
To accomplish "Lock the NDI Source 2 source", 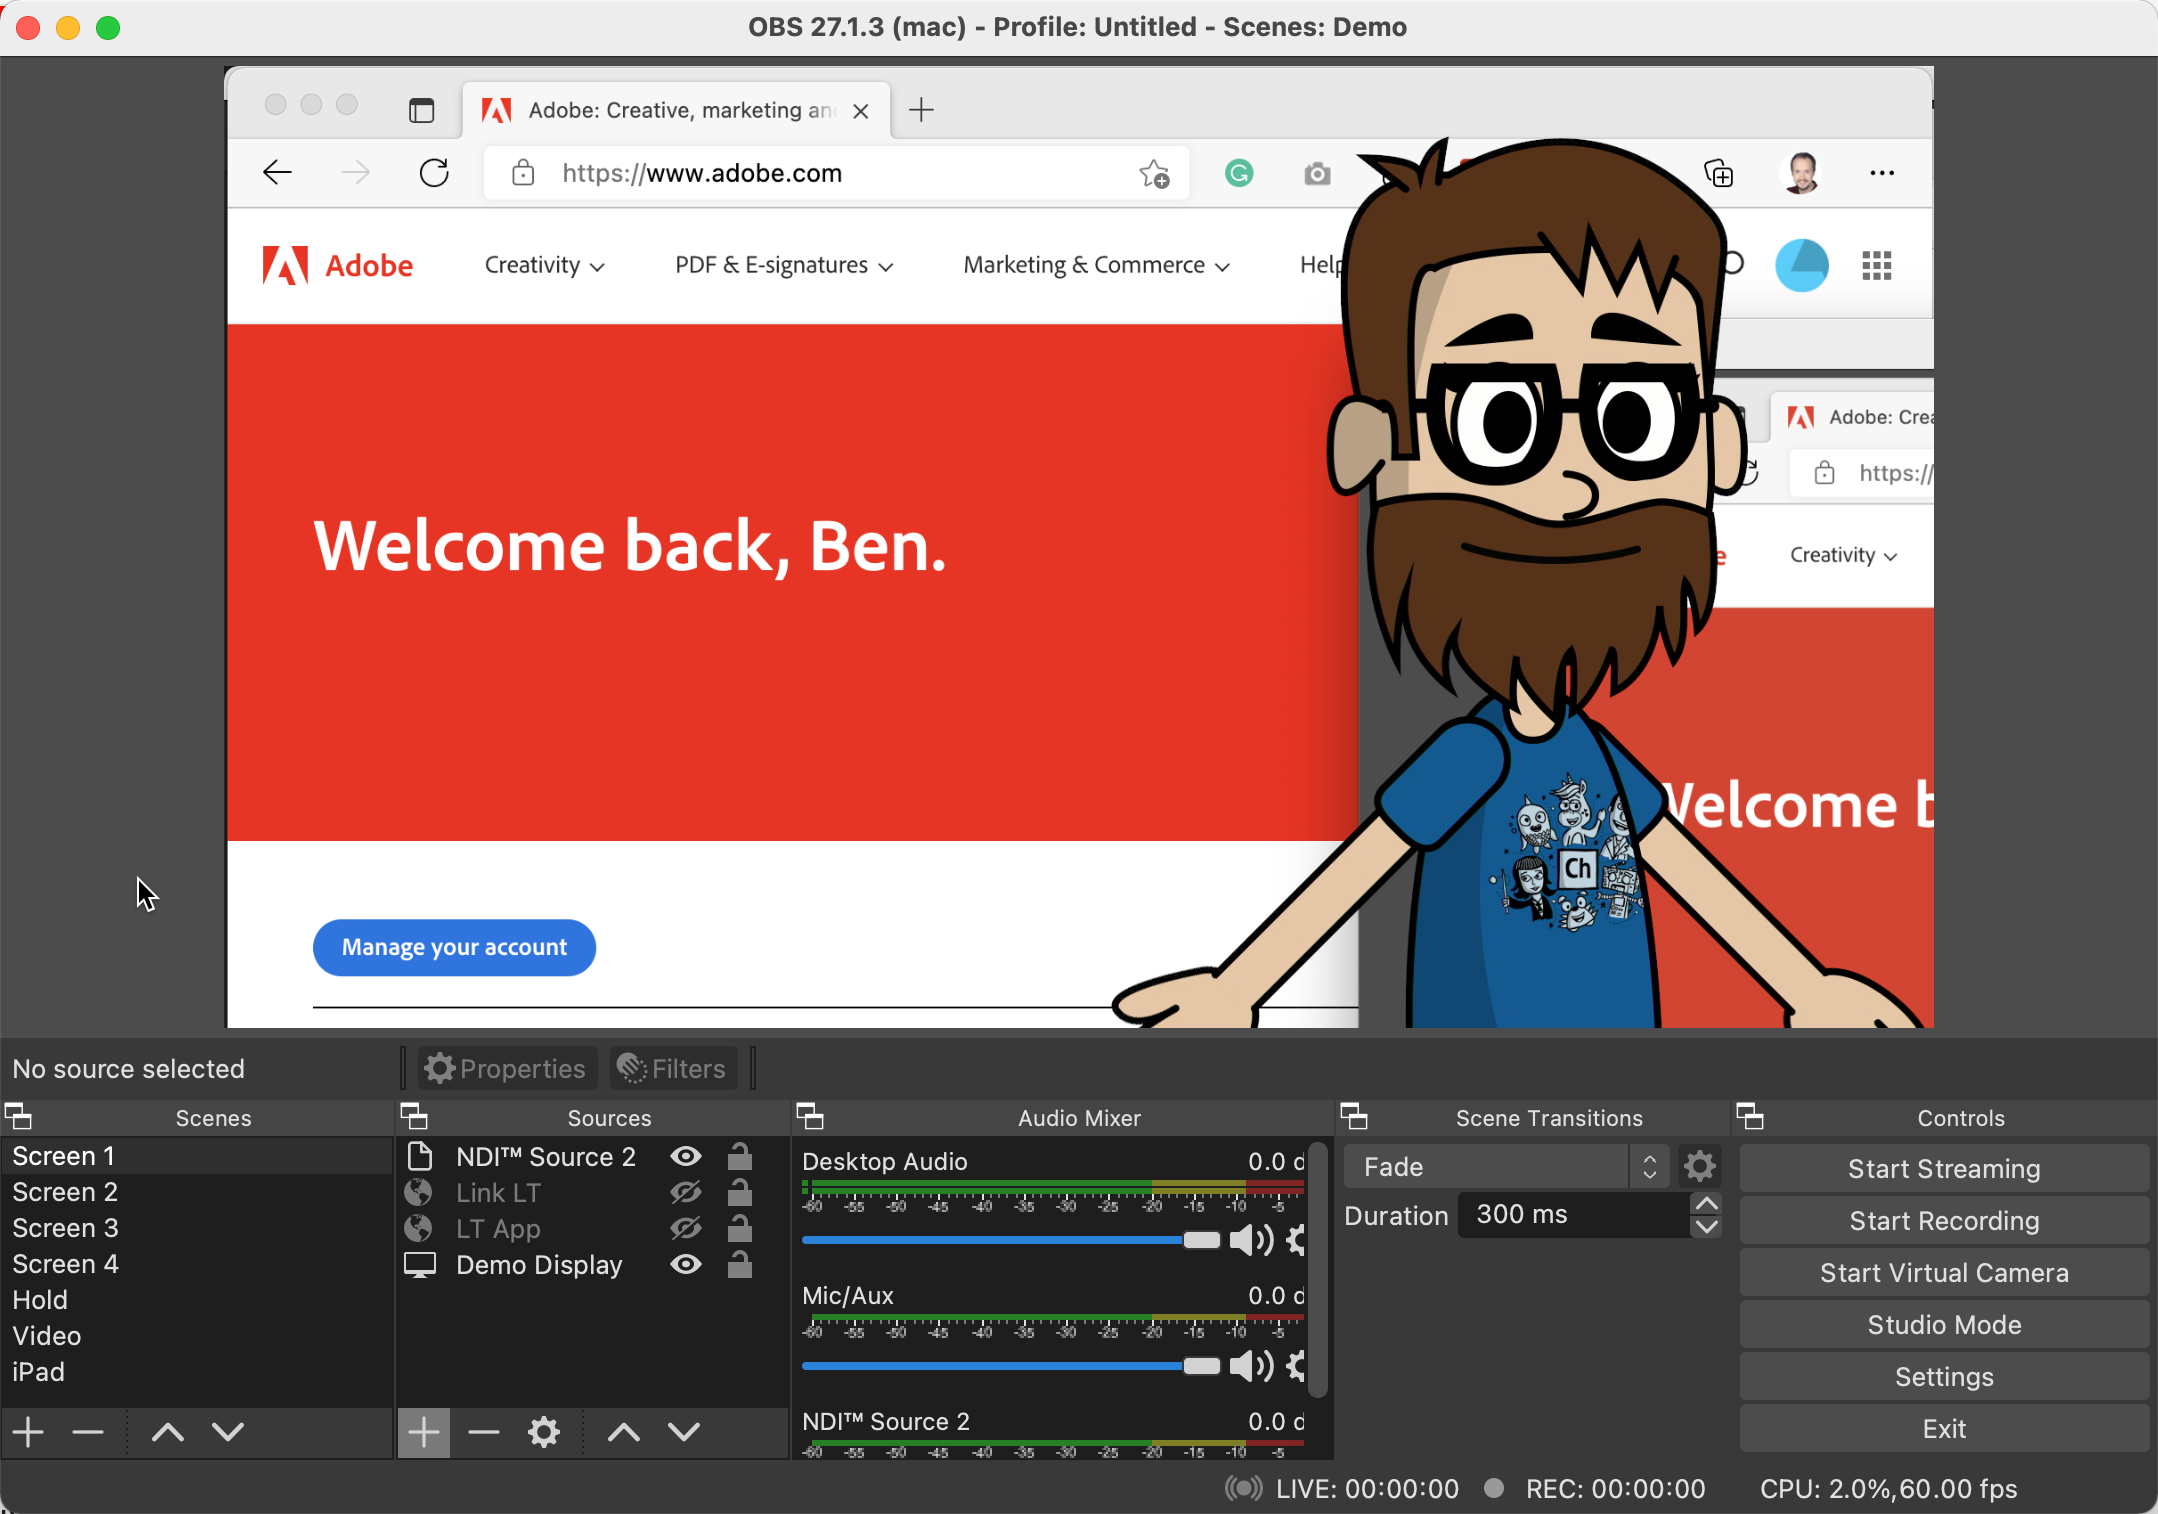I will [x=740, y=1156].
